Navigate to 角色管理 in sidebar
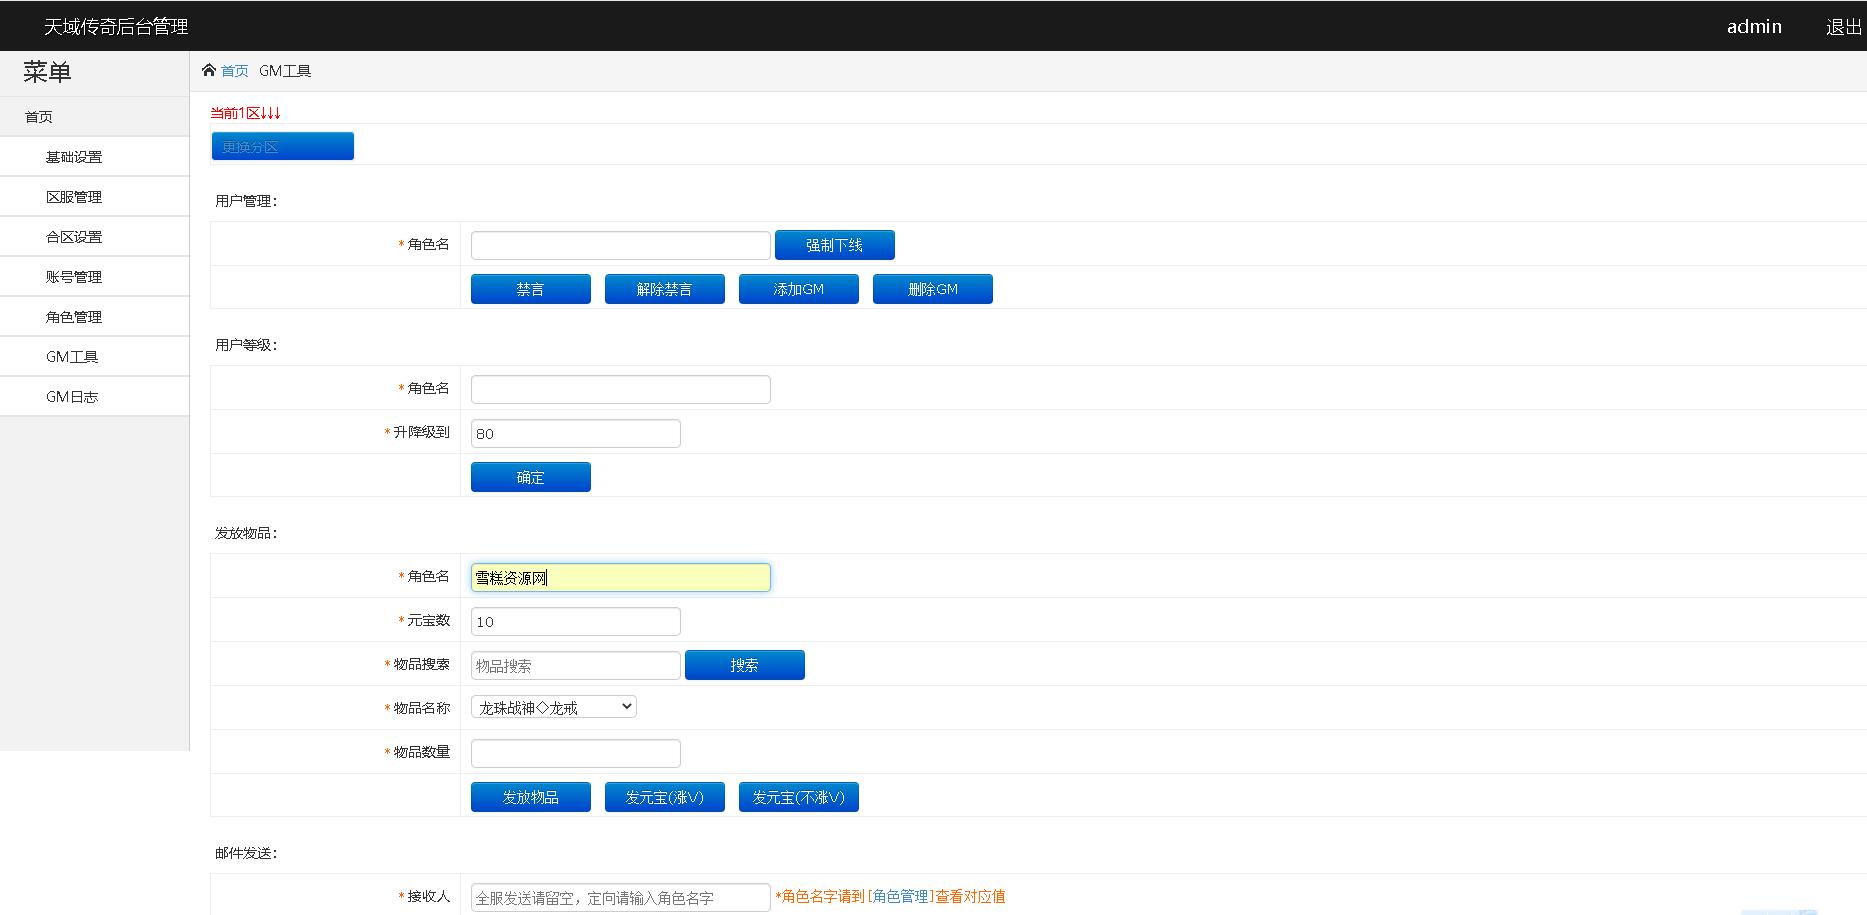Image resolution: width=1867 pixels, height=915 pixels. (74, 317)
